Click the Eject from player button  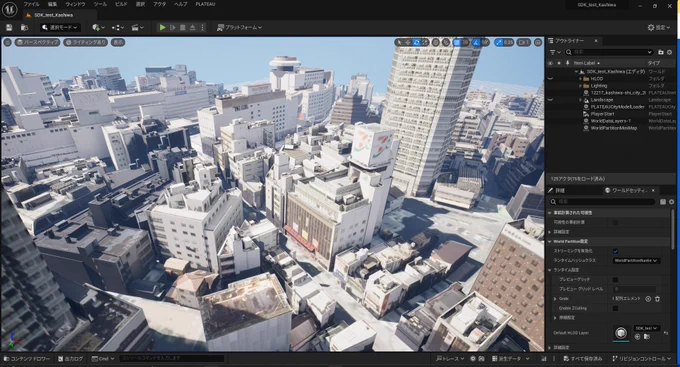[193, 27]
